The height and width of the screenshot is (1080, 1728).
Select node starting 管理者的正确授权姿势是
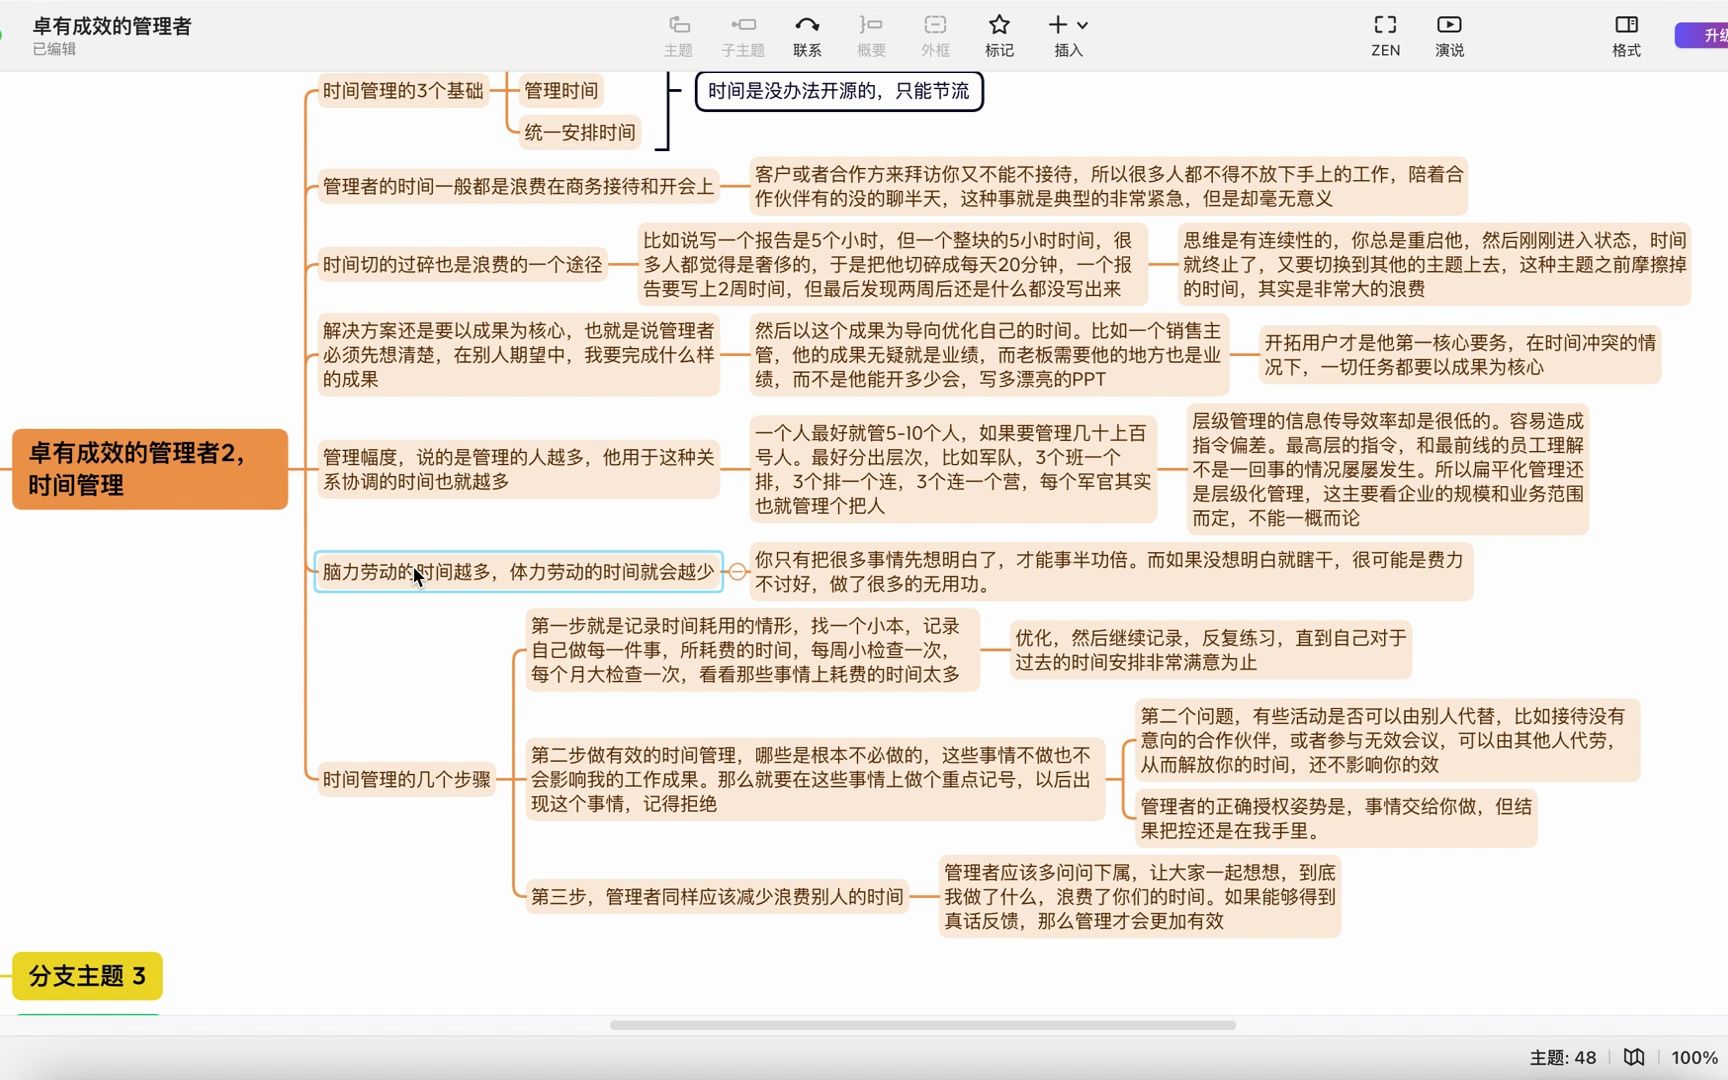click(1336, 818)
